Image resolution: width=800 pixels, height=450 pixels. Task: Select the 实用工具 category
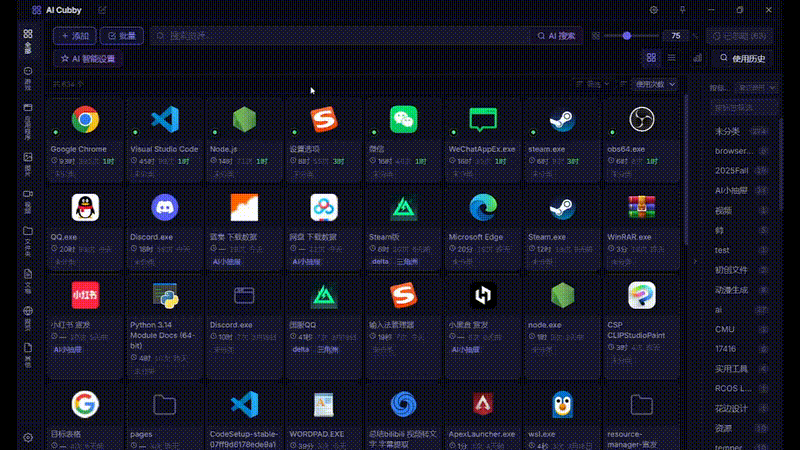pos(742,369)
